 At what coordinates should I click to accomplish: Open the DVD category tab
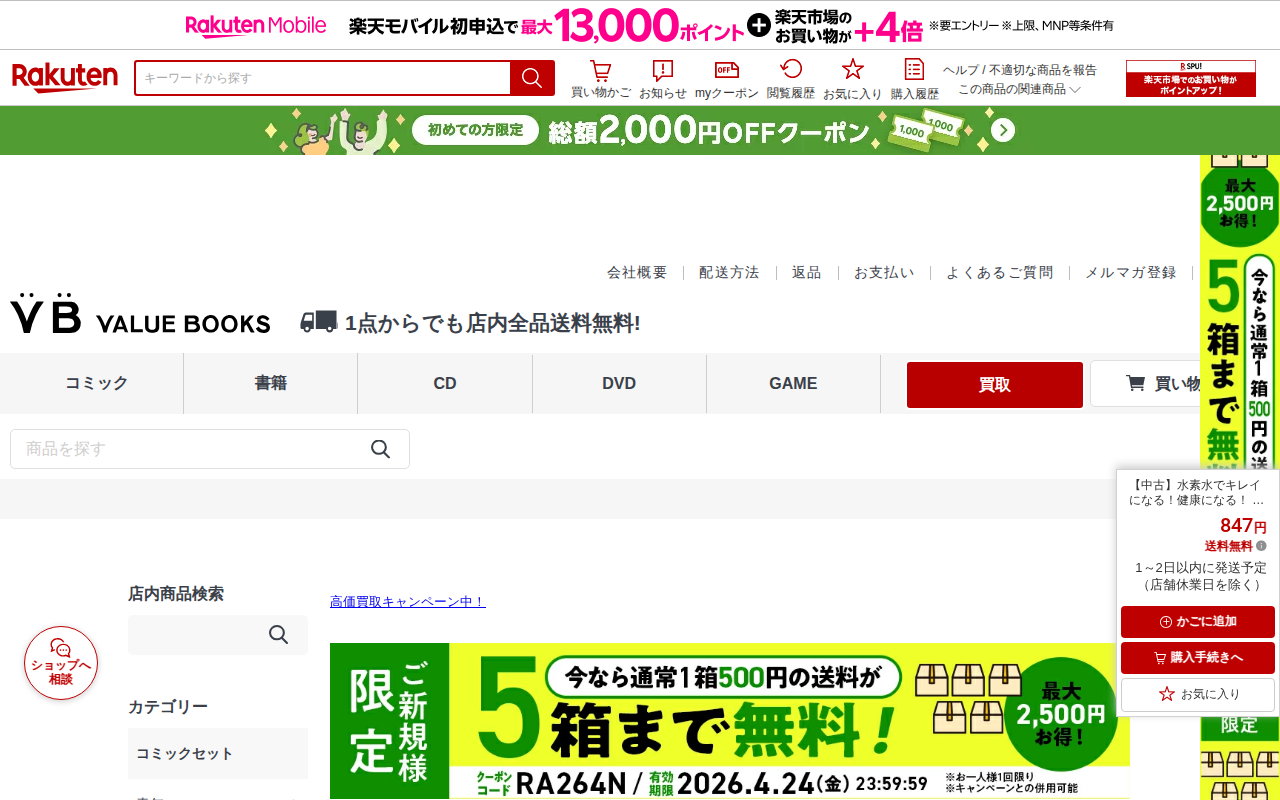point(619,383)
